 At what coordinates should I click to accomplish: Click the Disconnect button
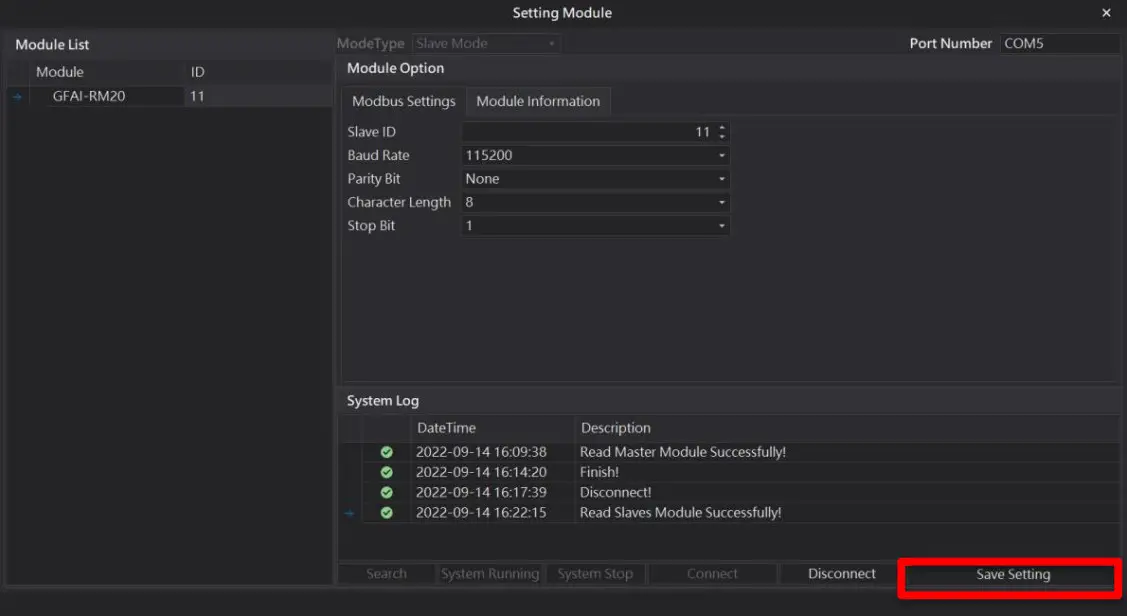pyautogui.click(x=841, y=574)
